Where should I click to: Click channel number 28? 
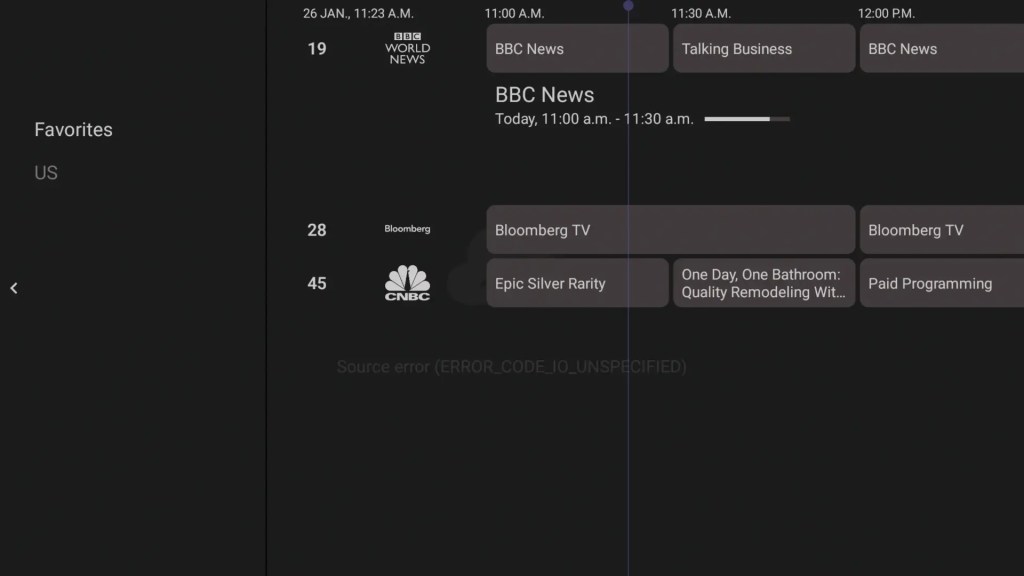317,230
